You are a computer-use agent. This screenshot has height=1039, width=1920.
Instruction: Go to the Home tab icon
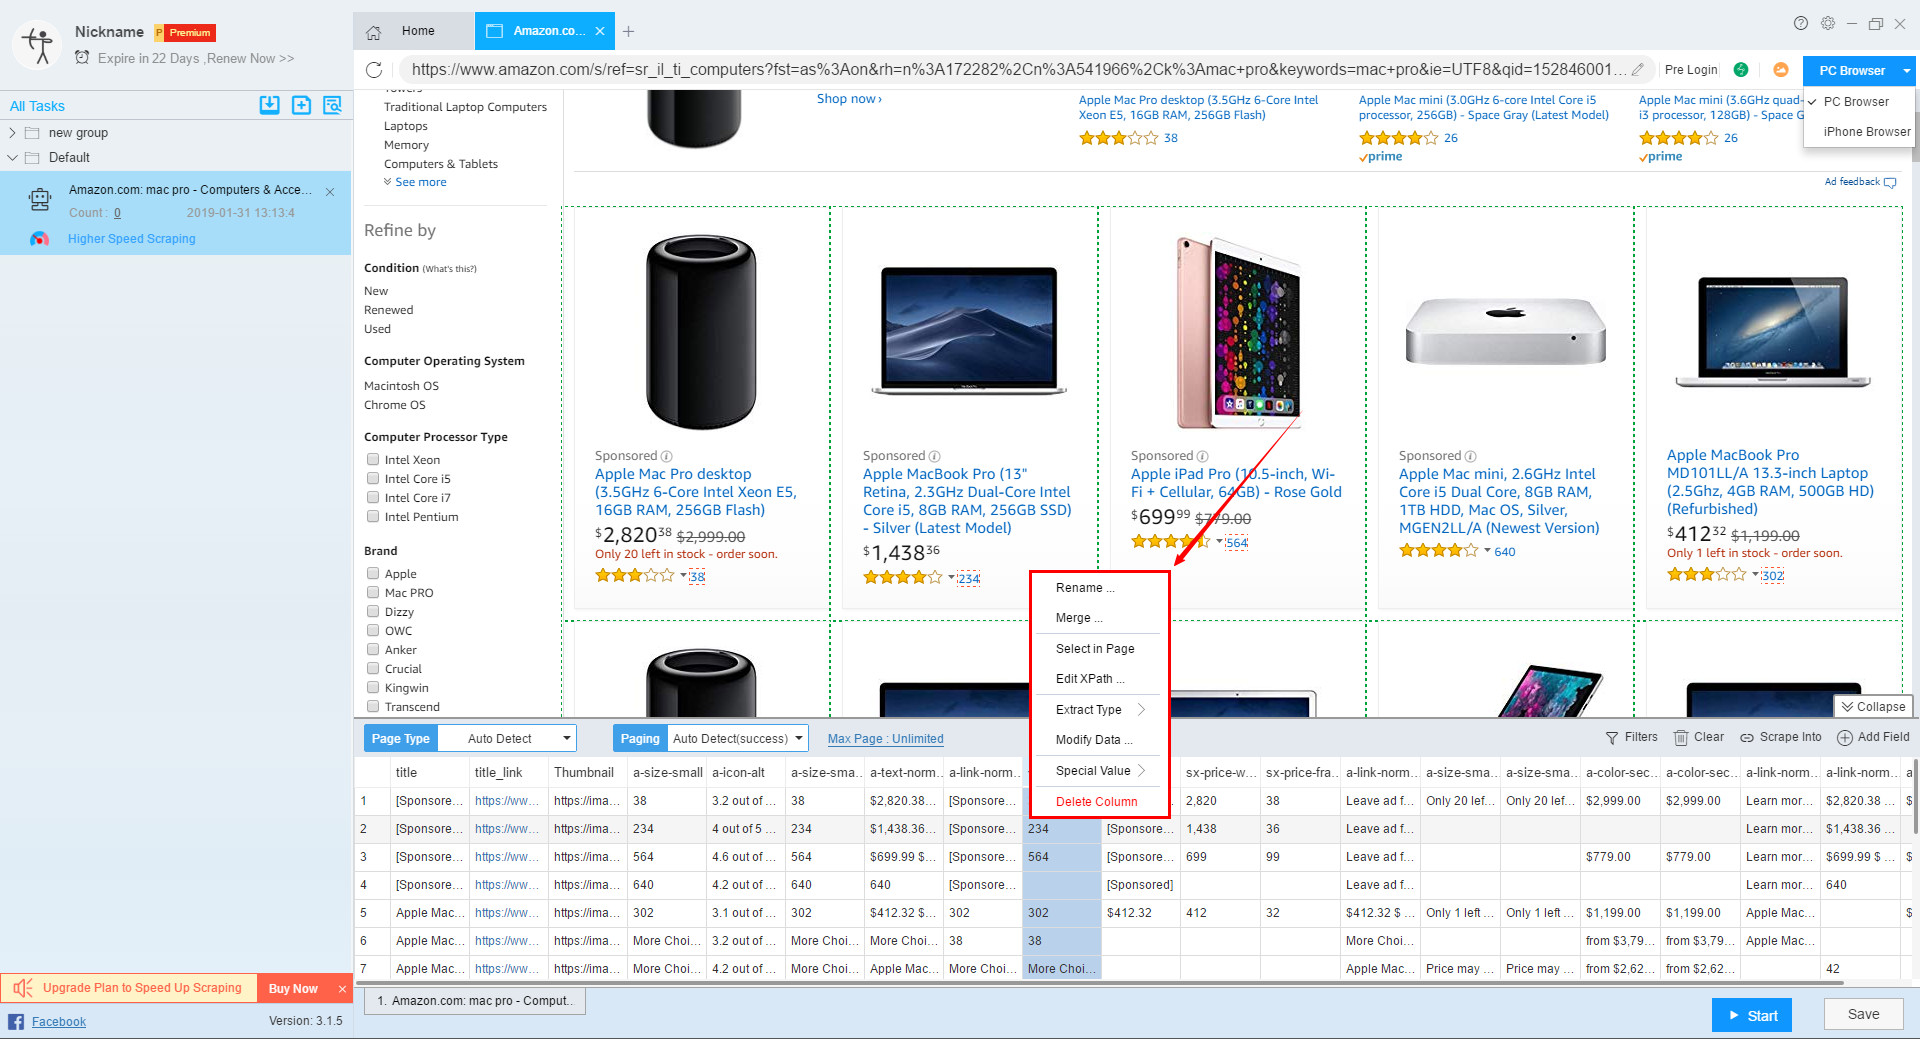[374, 32]
